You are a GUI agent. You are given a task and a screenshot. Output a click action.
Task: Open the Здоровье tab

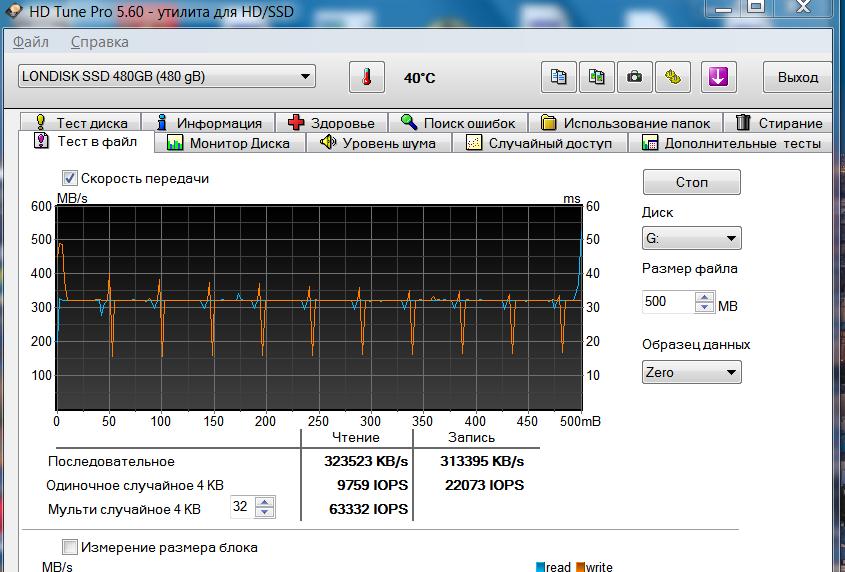[x=331, y=123]
